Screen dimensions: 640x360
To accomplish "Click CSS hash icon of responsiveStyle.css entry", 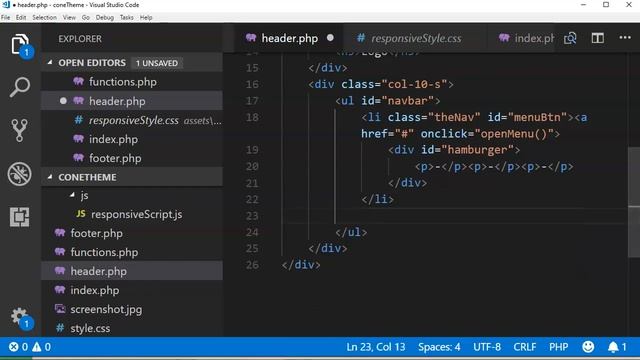I will [x=78, y=120].
